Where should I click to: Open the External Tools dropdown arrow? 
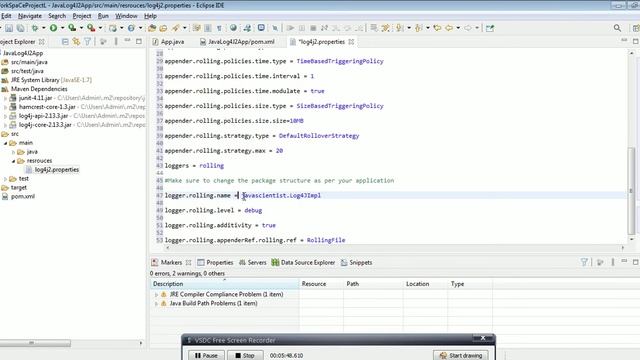click(100, 28)
